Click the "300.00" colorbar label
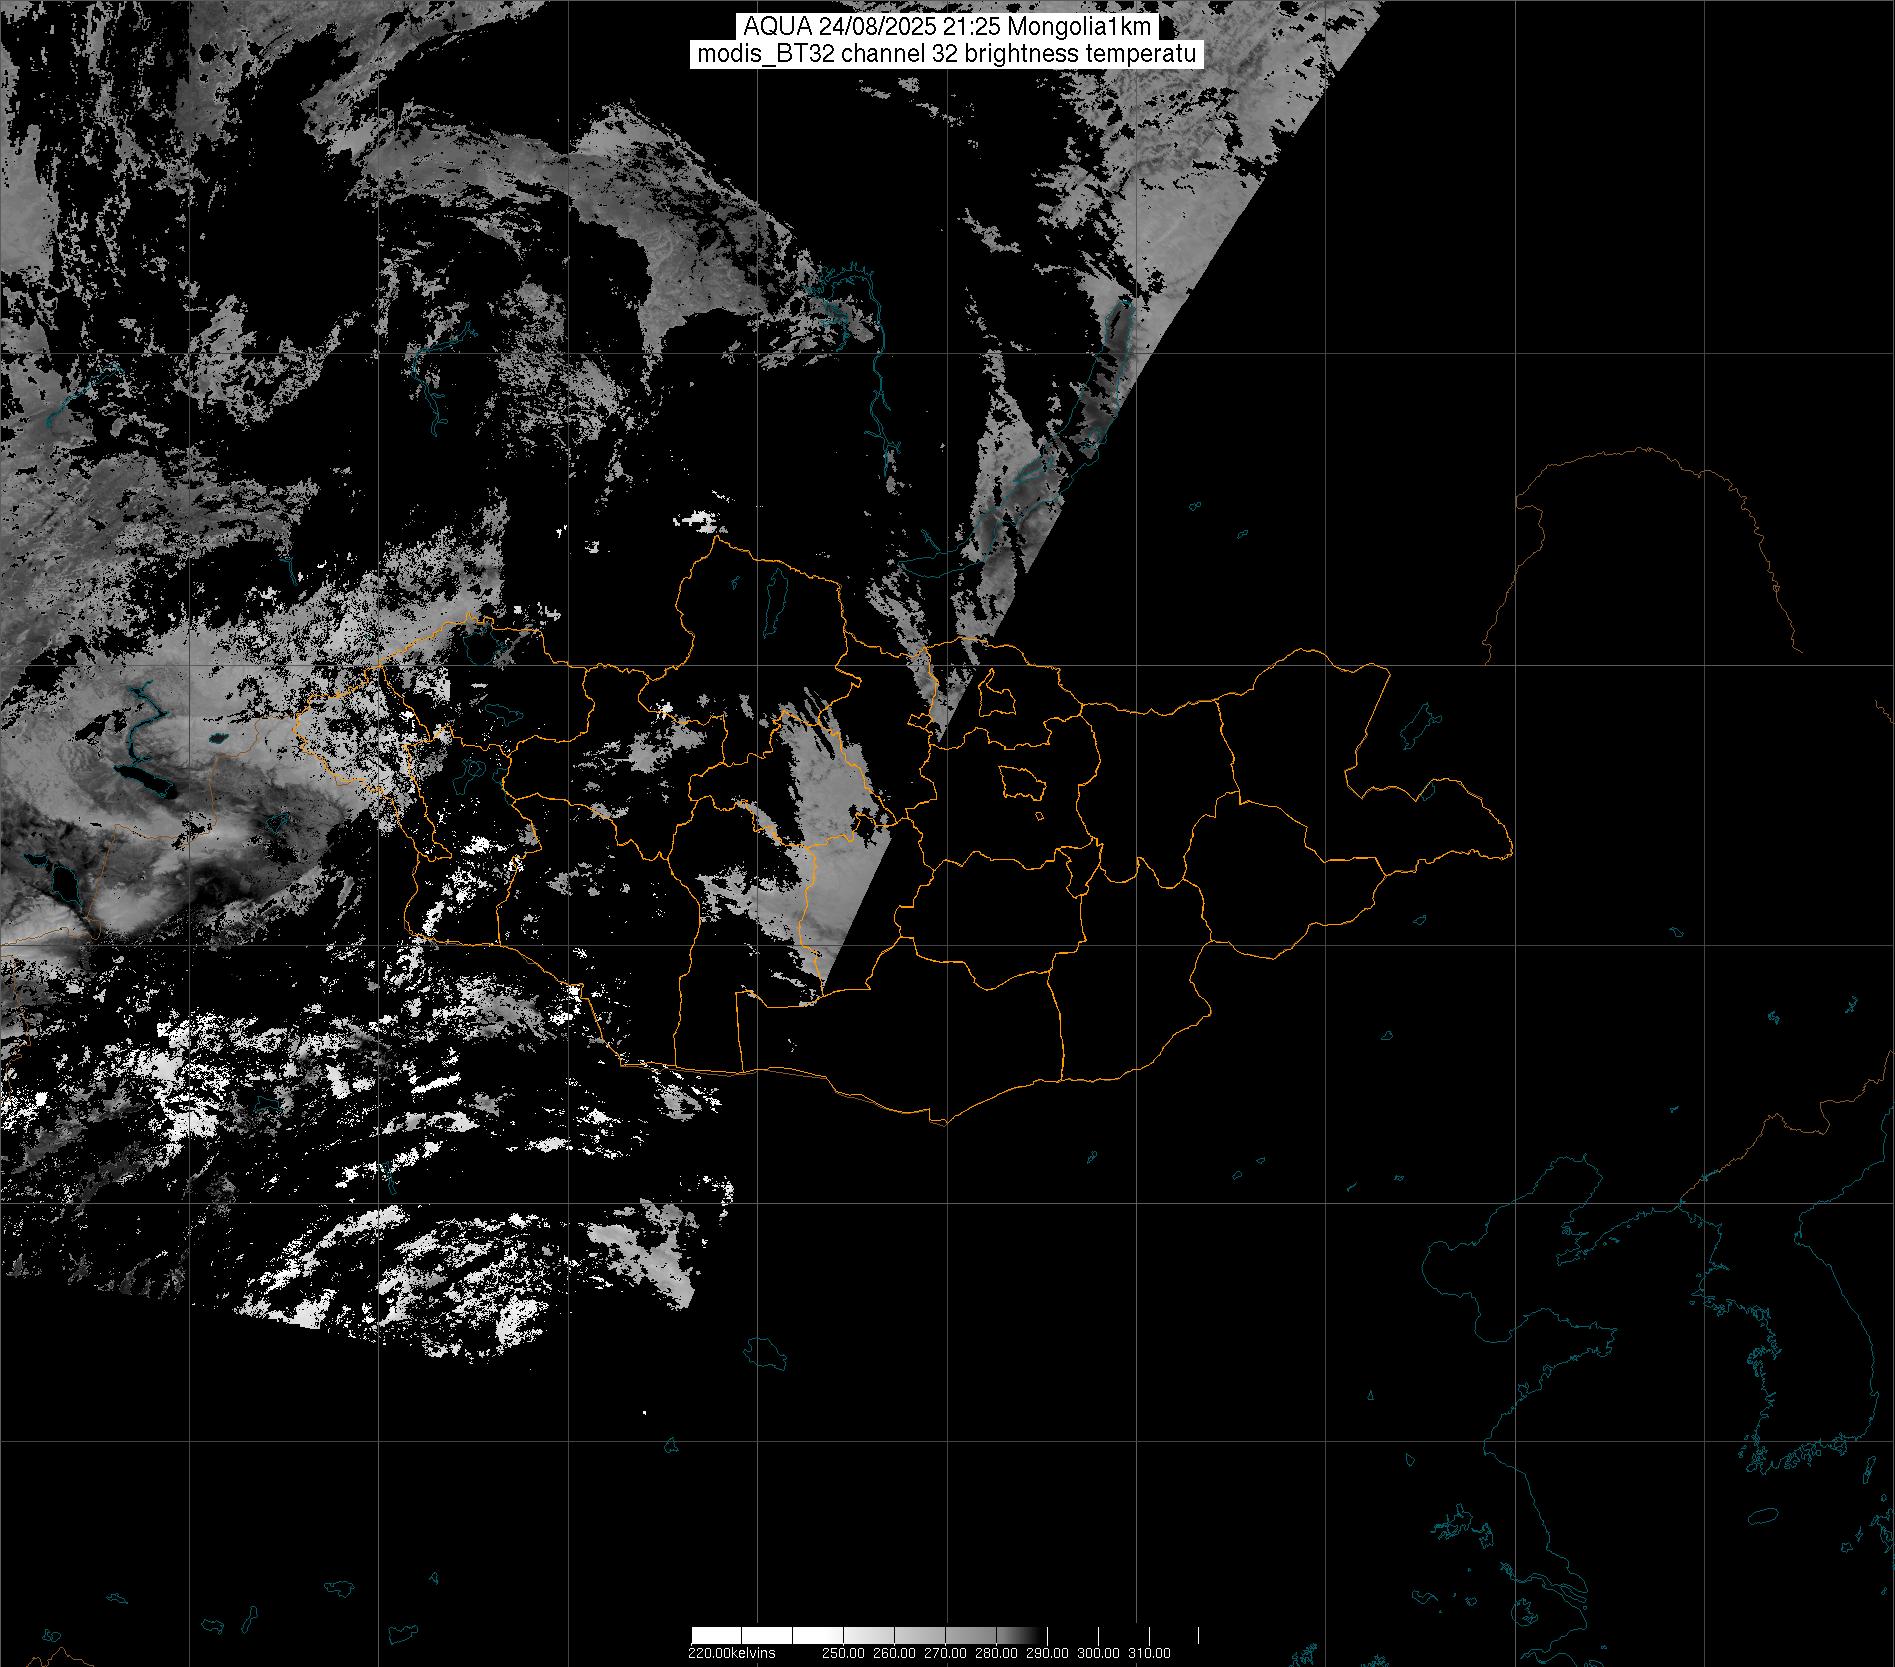The image size is (1895, 1667). [1098, 1653]
